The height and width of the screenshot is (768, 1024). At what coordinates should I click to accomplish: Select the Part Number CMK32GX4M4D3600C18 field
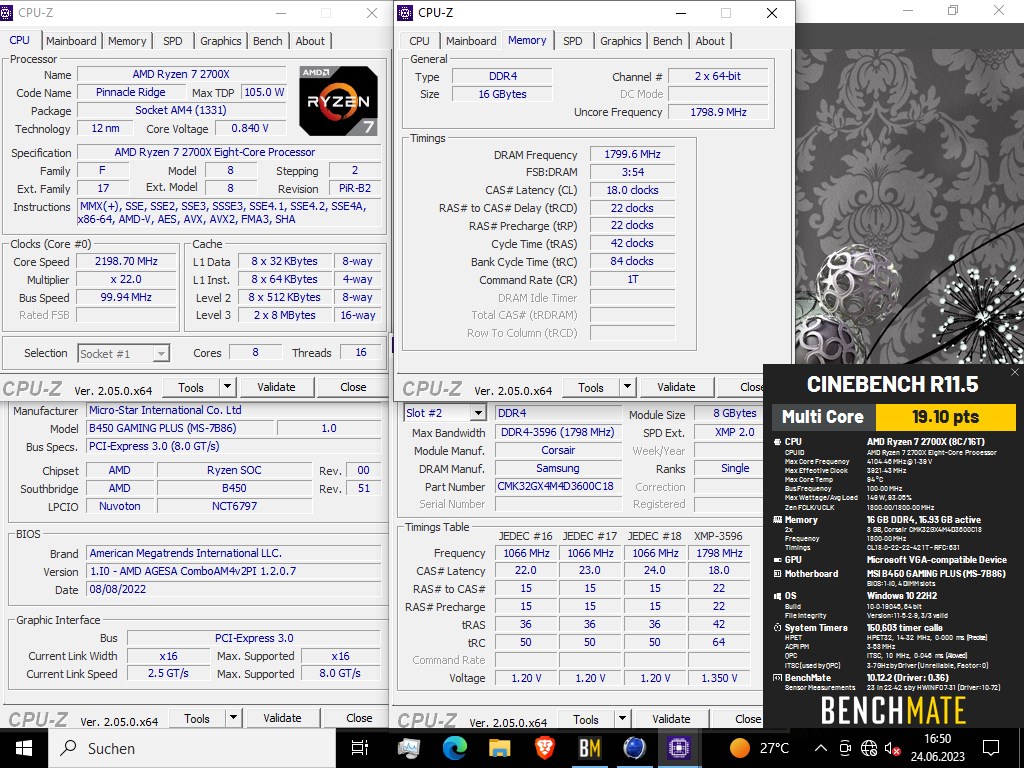[557, 486]
